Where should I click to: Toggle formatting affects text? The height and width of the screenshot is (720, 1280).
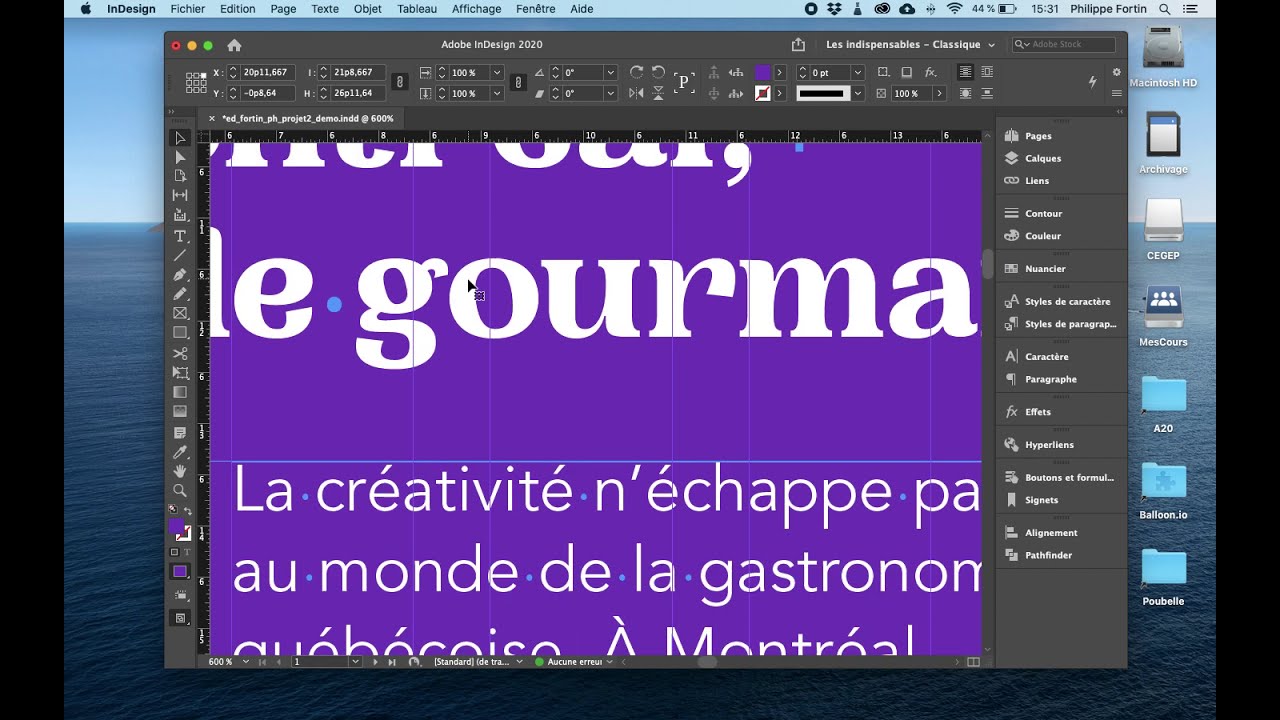click(x=187, y=552)
